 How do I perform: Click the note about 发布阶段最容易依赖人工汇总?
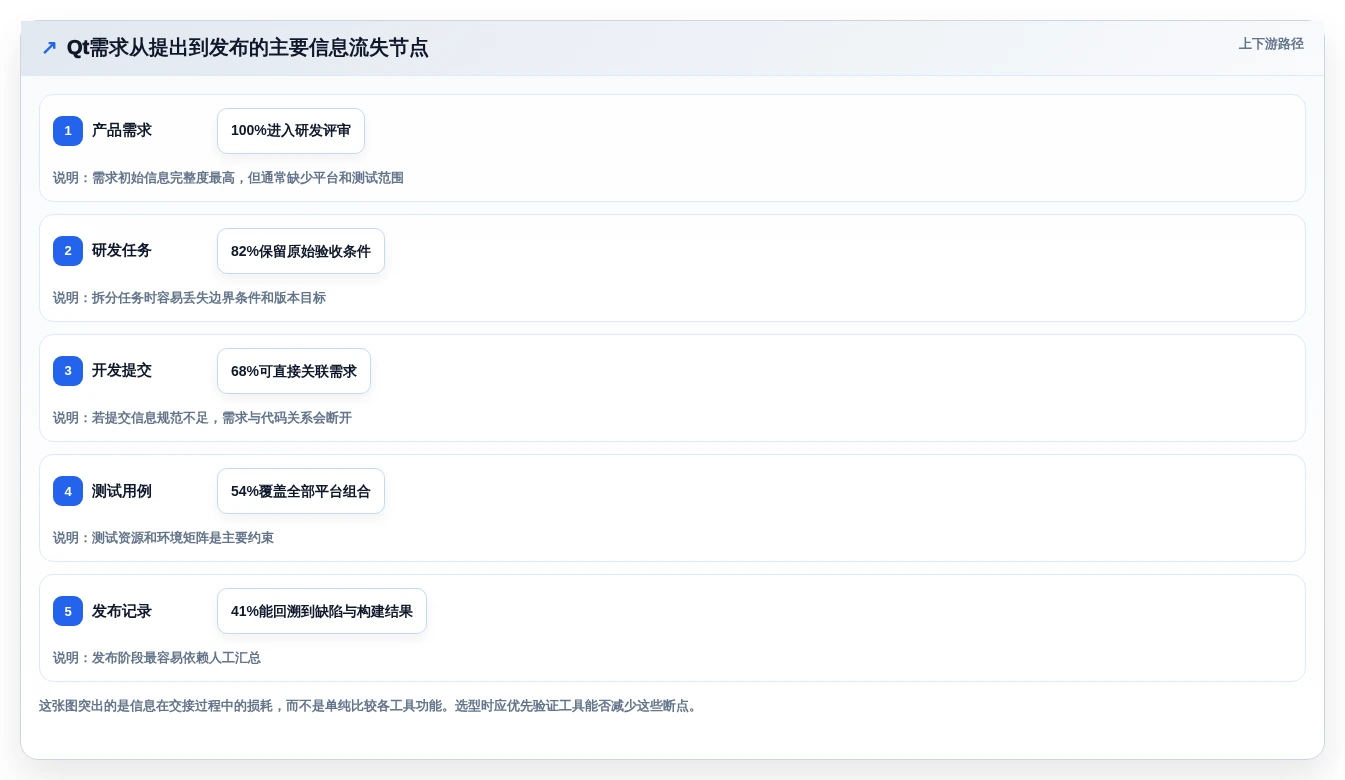(157, 658)
